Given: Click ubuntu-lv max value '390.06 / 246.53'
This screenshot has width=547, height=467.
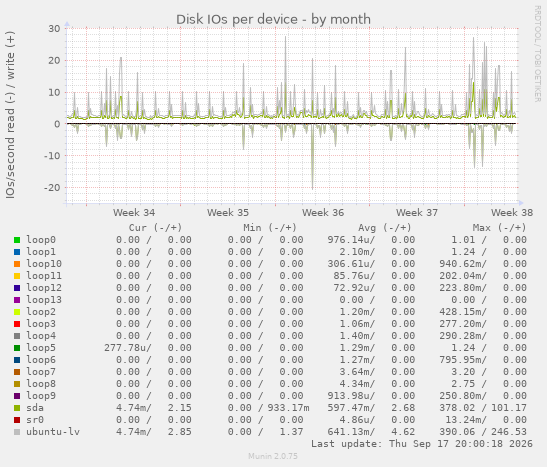Looking at the screenshot, I should [x=483, y=432].
